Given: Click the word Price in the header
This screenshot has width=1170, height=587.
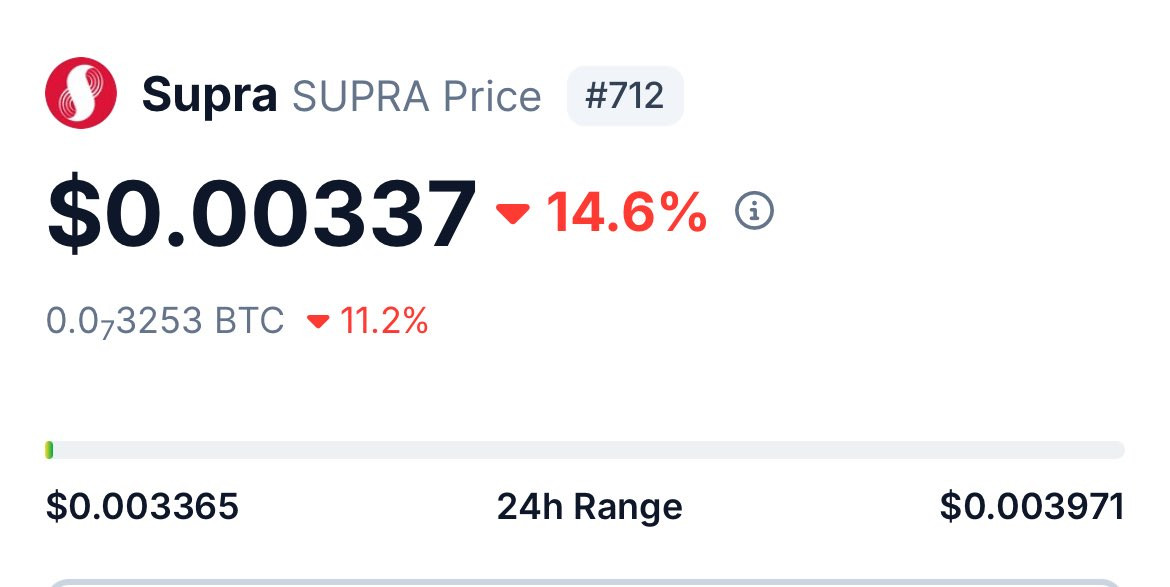Looking at the screenshot, I should [492, 97].
